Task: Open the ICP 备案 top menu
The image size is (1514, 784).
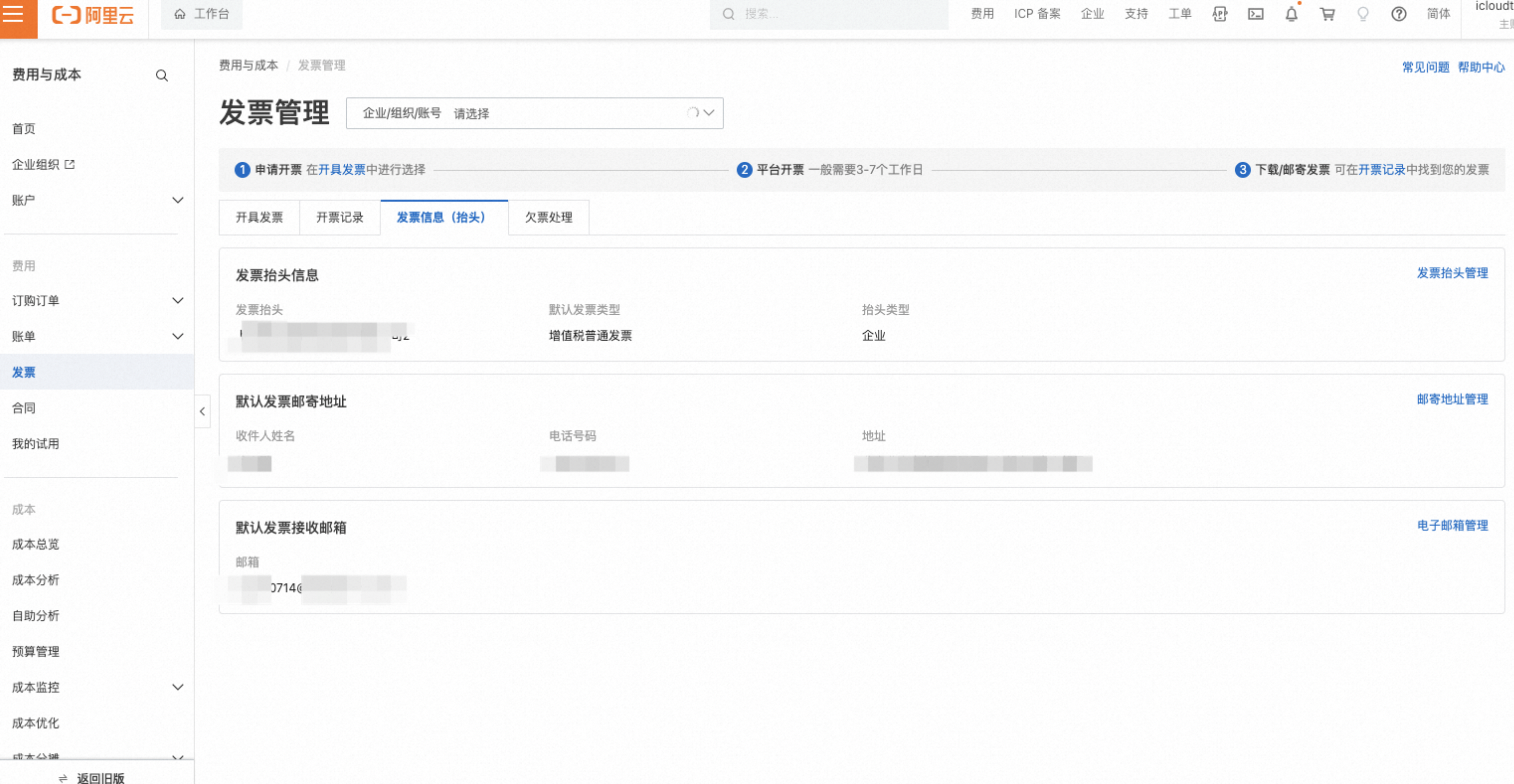Action: (x=1037, y=14)
